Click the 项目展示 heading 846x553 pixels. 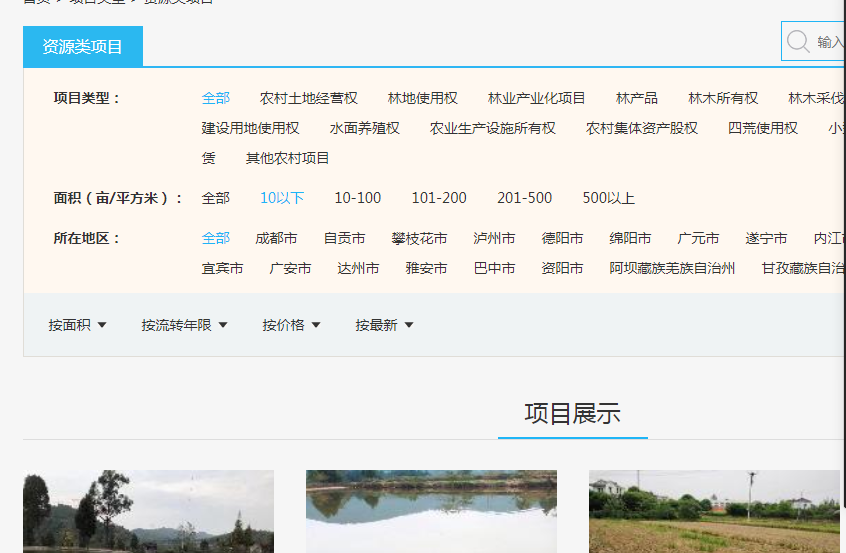tap(572, 414)
